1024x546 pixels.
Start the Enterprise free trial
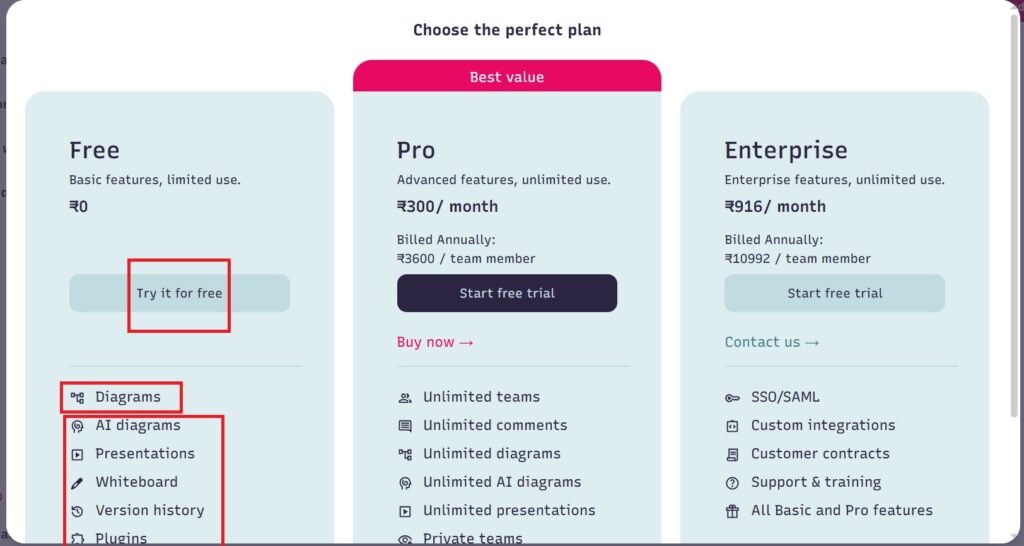[834, 293]
